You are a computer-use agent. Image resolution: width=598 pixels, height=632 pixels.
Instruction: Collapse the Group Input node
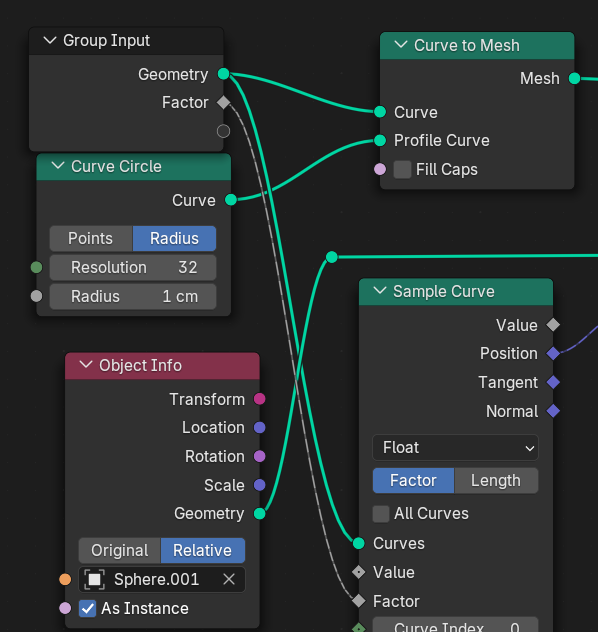pos(50,40)
